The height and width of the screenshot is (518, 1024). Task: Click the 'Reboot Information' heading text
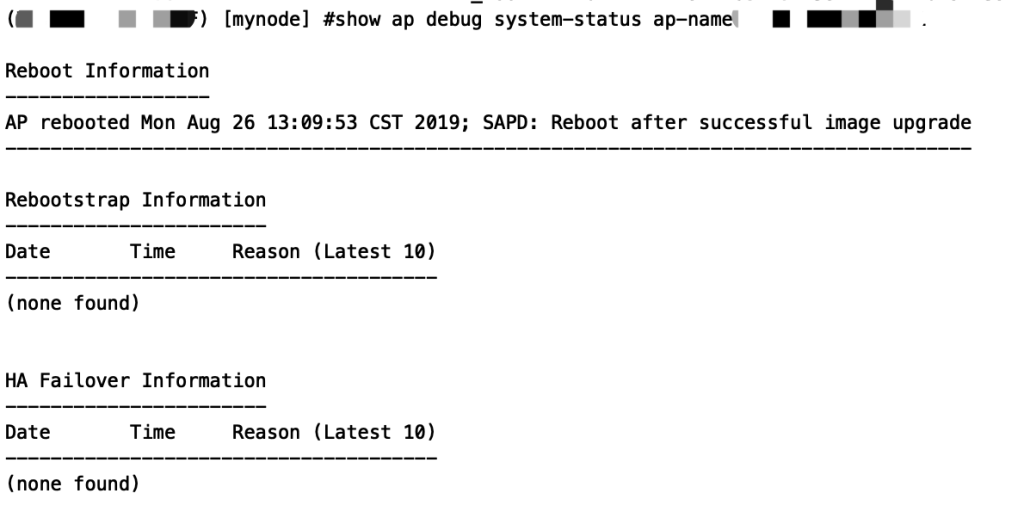pos(107,71)
